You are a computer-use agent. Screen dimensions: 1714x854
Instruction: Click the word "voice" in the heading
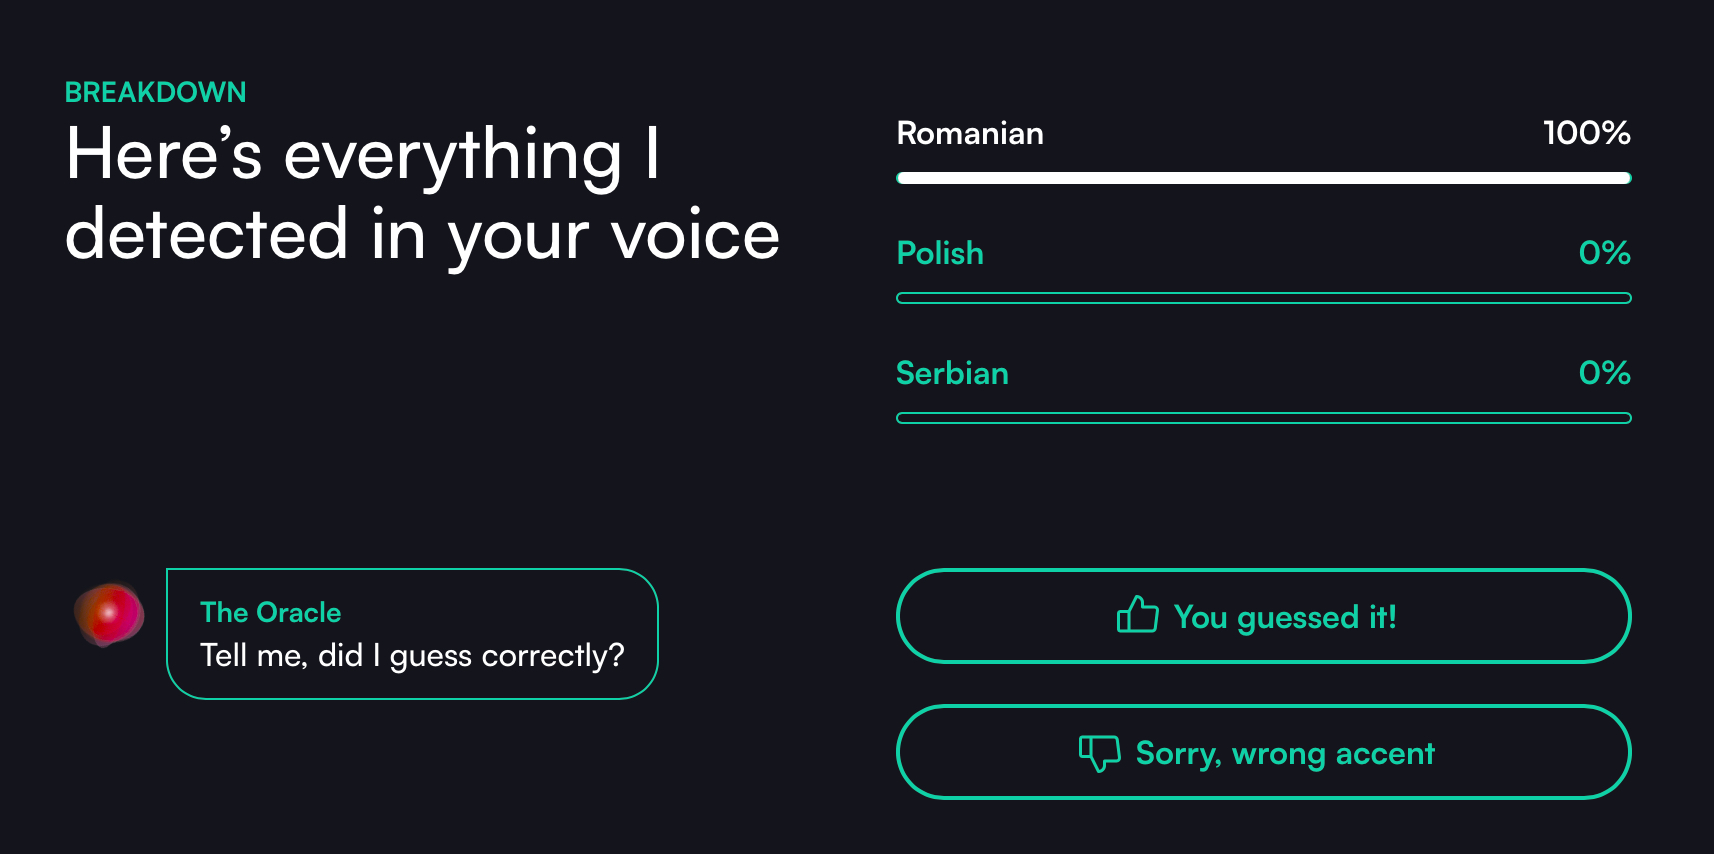click(x=695, y=235)
